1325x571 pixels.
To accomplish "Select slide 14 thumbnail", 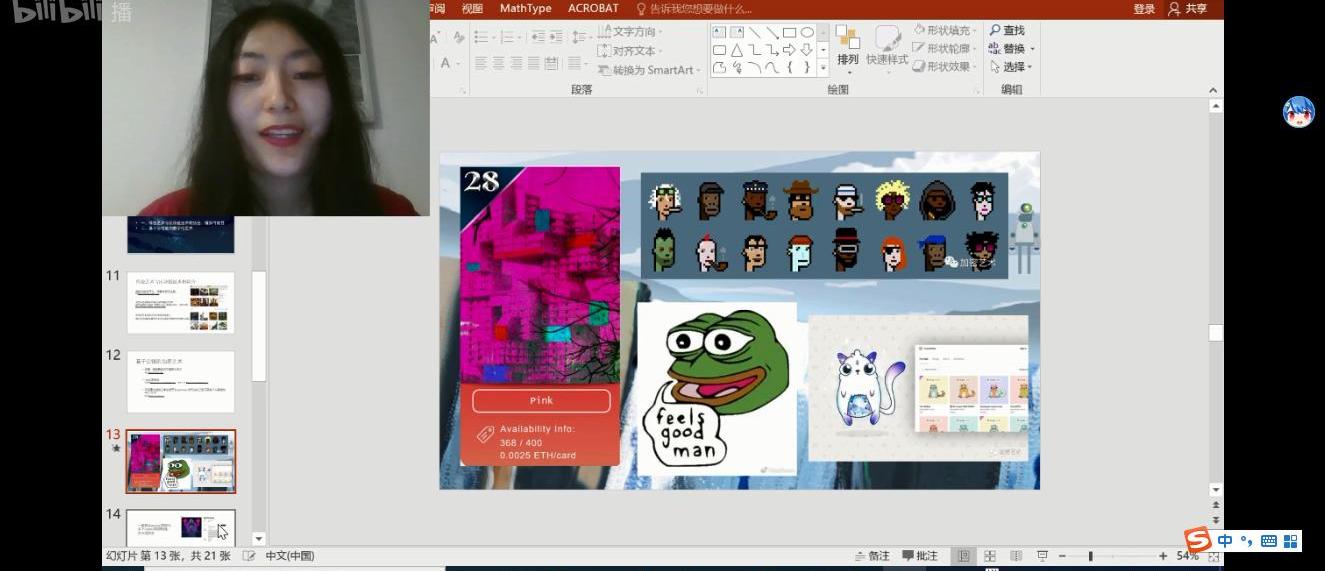I will point(181,527).
